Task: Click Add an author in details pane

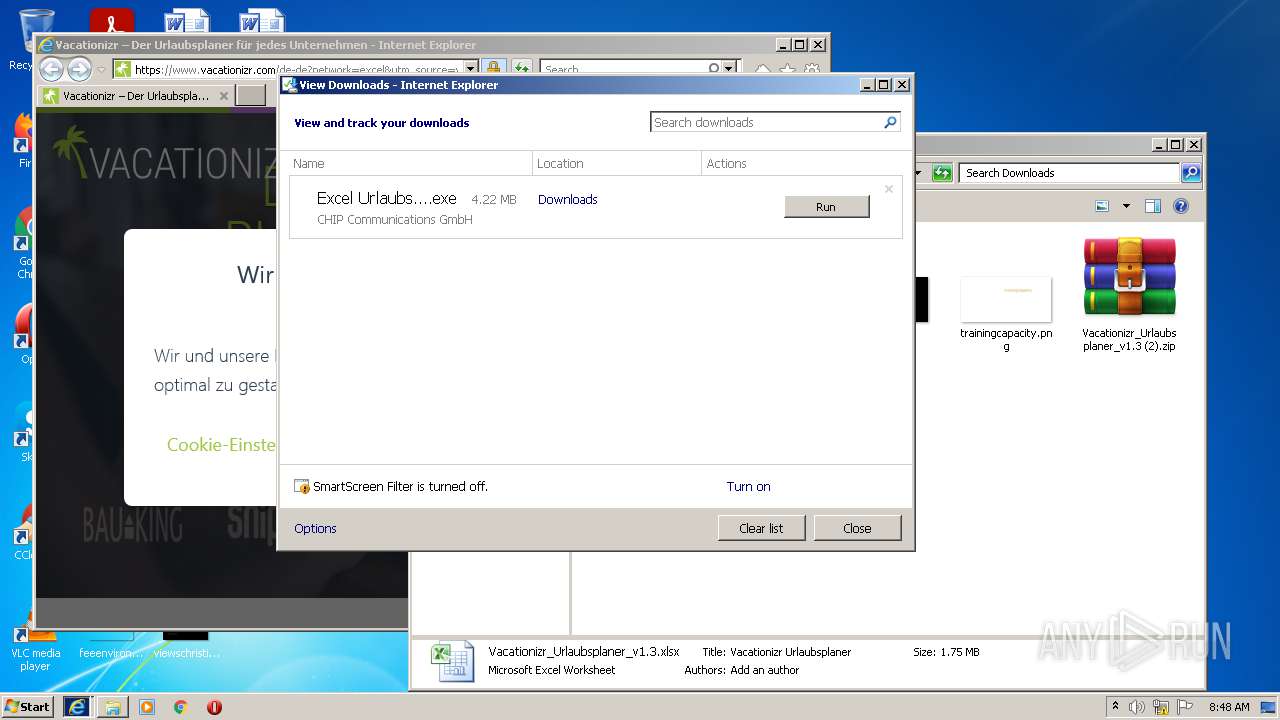Action: click(765, 670)
